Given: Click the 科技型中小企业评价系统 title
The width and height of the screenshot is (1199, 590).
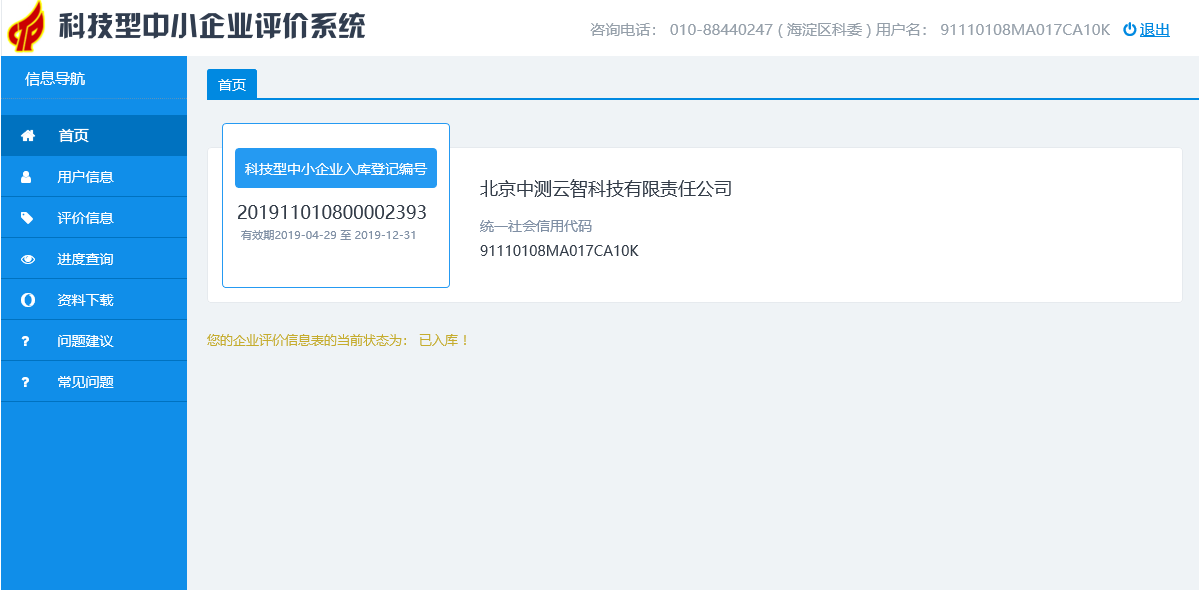Looking at the screenshot, I should pyautogui.click(x=213, y=26).
